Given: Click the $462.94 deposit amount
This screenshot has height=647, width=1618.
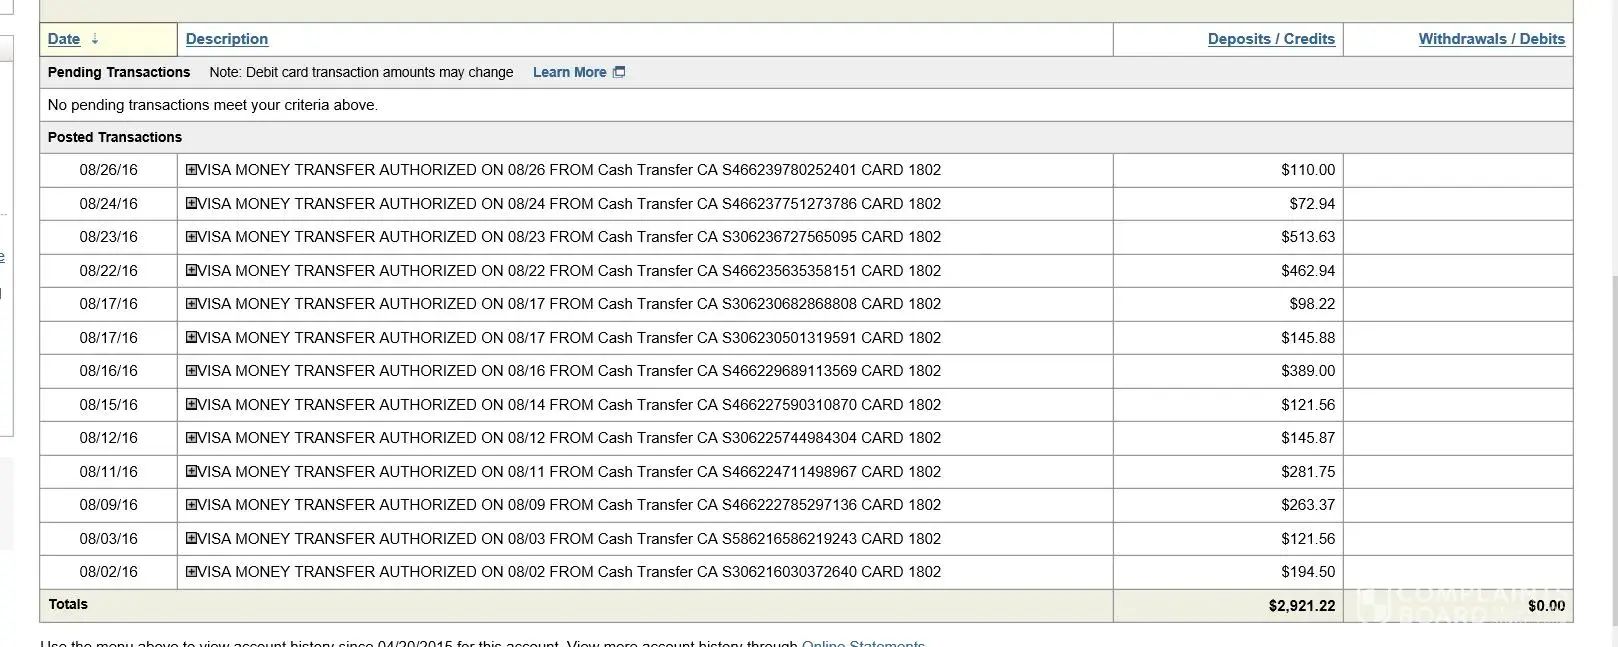Looking at the screenshot, I should pos(1308,270).
